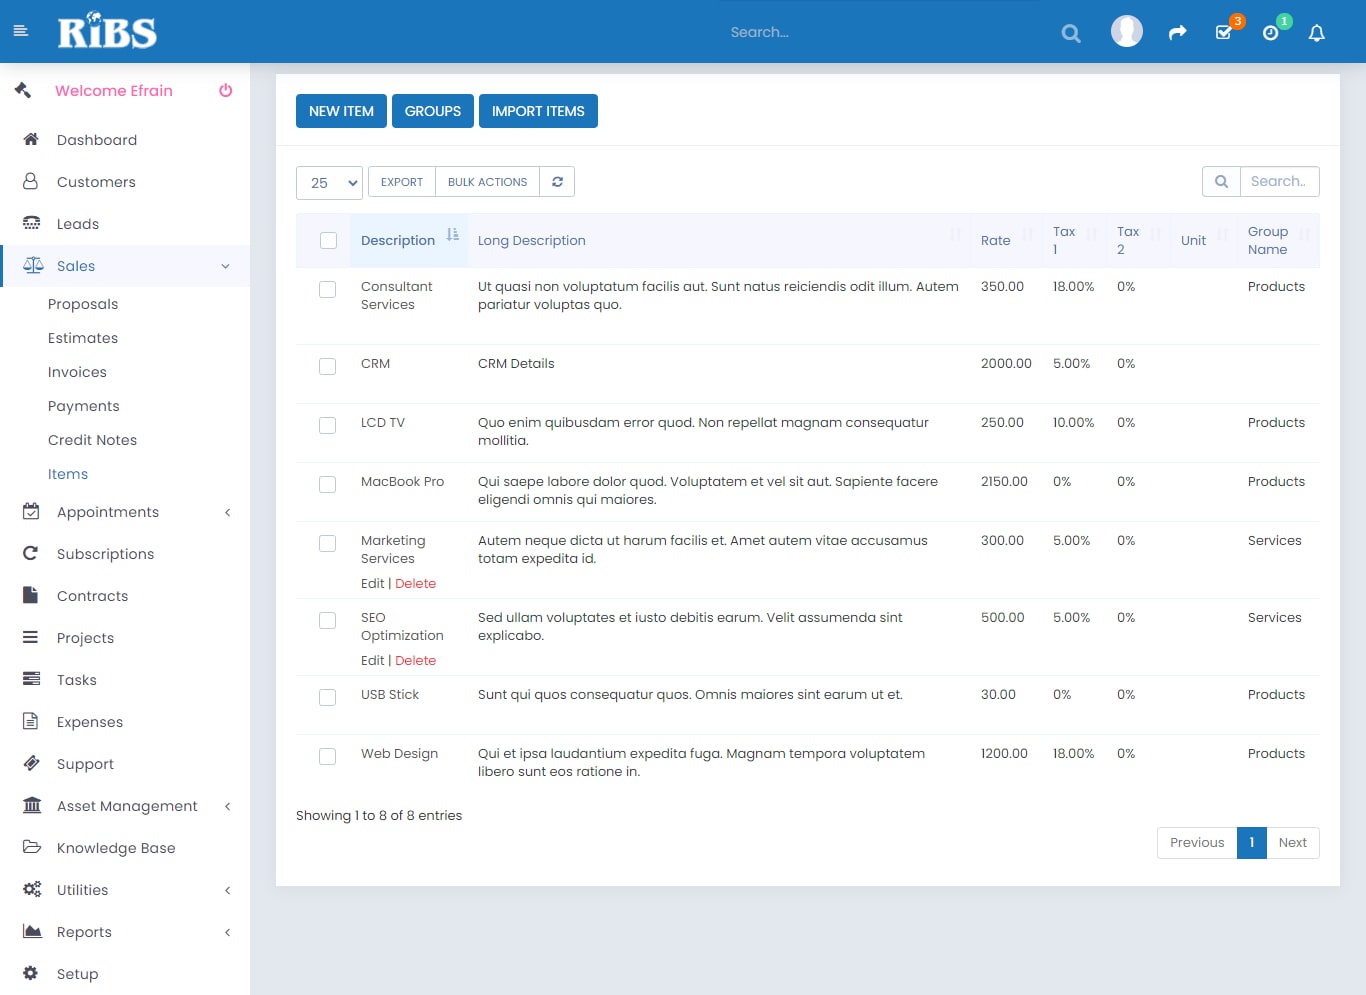Expand the Asset Management sidebar menu
The width and height of the screenshot is (1366, 995).
(126, 806)
